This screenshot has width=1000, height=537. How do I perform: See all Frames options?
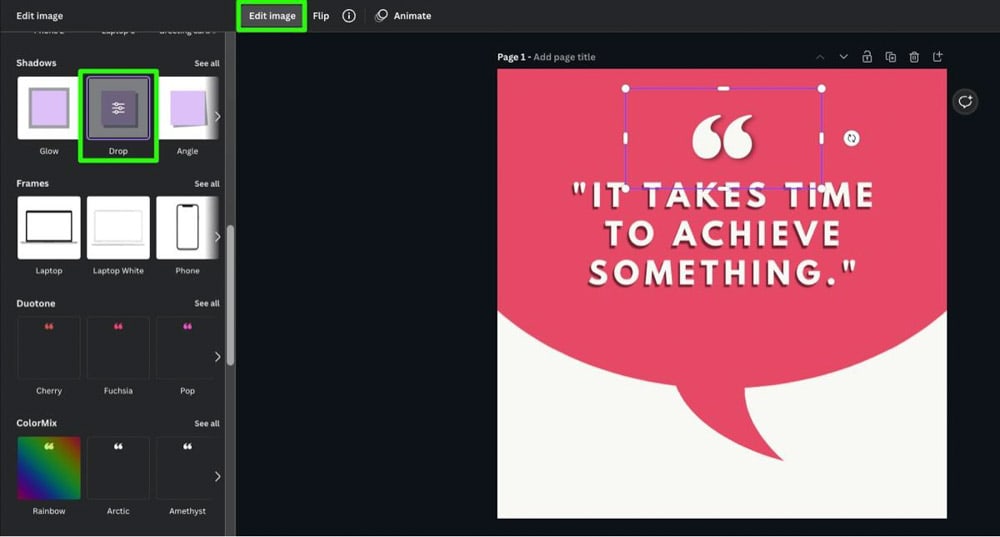(207, 184)
